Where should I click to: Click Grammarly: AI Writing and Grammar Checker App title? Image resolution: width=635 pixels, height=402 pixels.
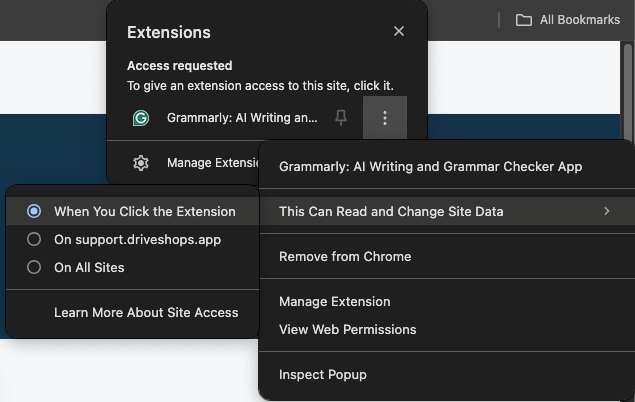point(430,166)
